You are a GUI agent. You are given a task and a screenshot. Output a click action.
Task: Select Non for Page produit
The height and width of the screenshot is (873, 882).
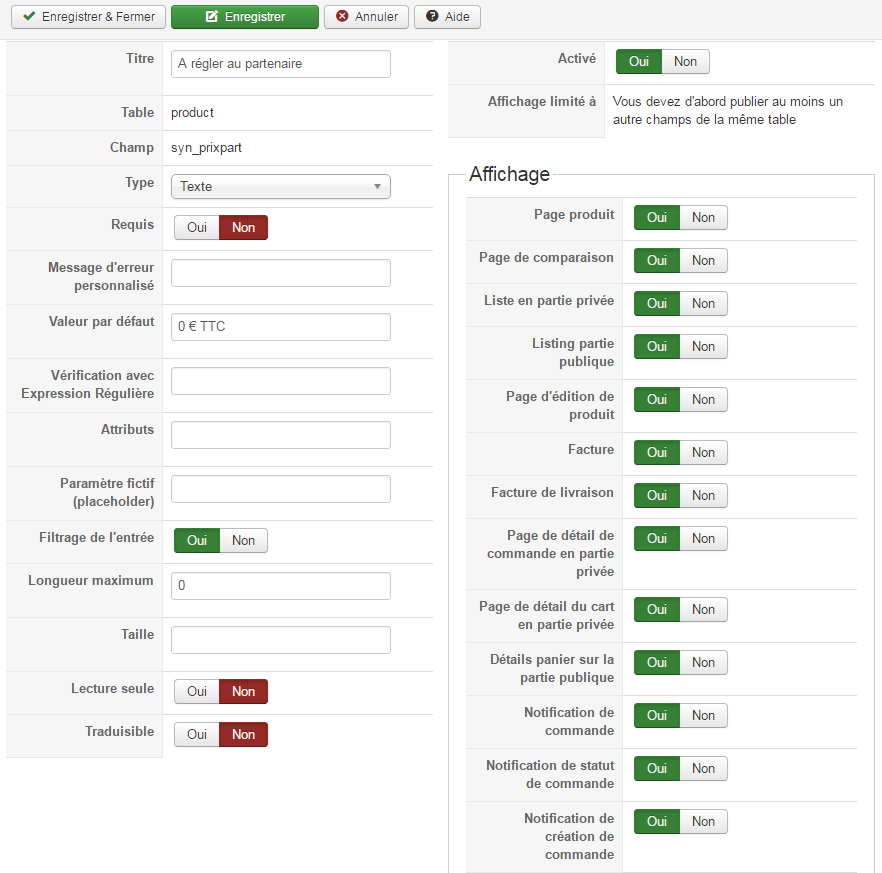point(703,217)
